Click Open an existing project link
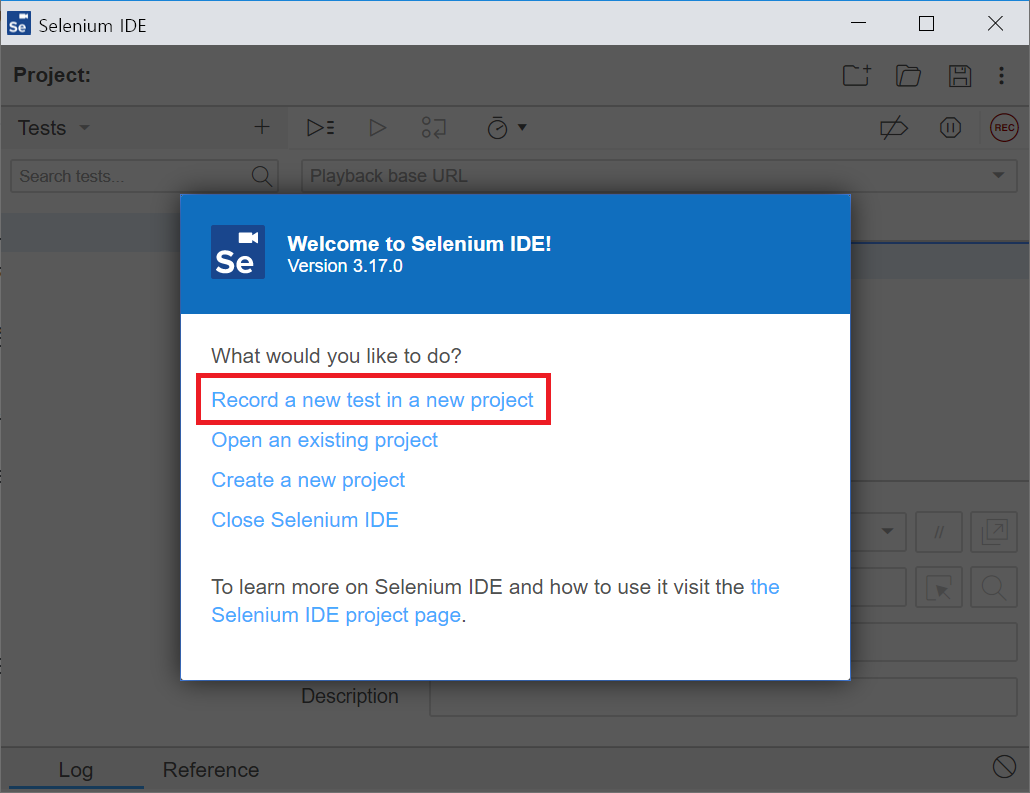Viewport: 1030px width, 793px height. pos(324,440)
